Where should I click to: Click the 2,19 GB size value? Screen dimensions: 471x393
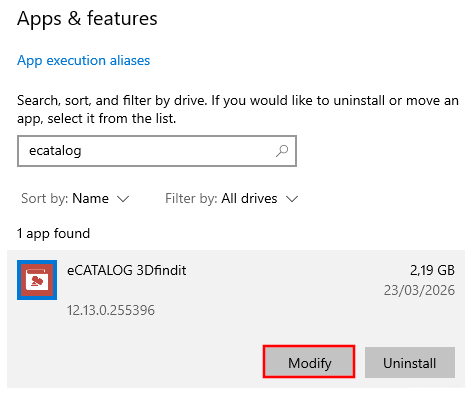point(432,270)
